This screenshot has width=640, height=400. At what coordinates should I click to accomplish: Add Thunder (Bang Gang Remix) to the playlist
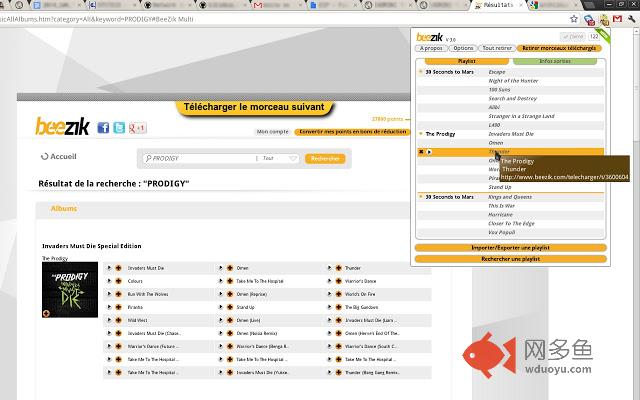click(338, 372)
